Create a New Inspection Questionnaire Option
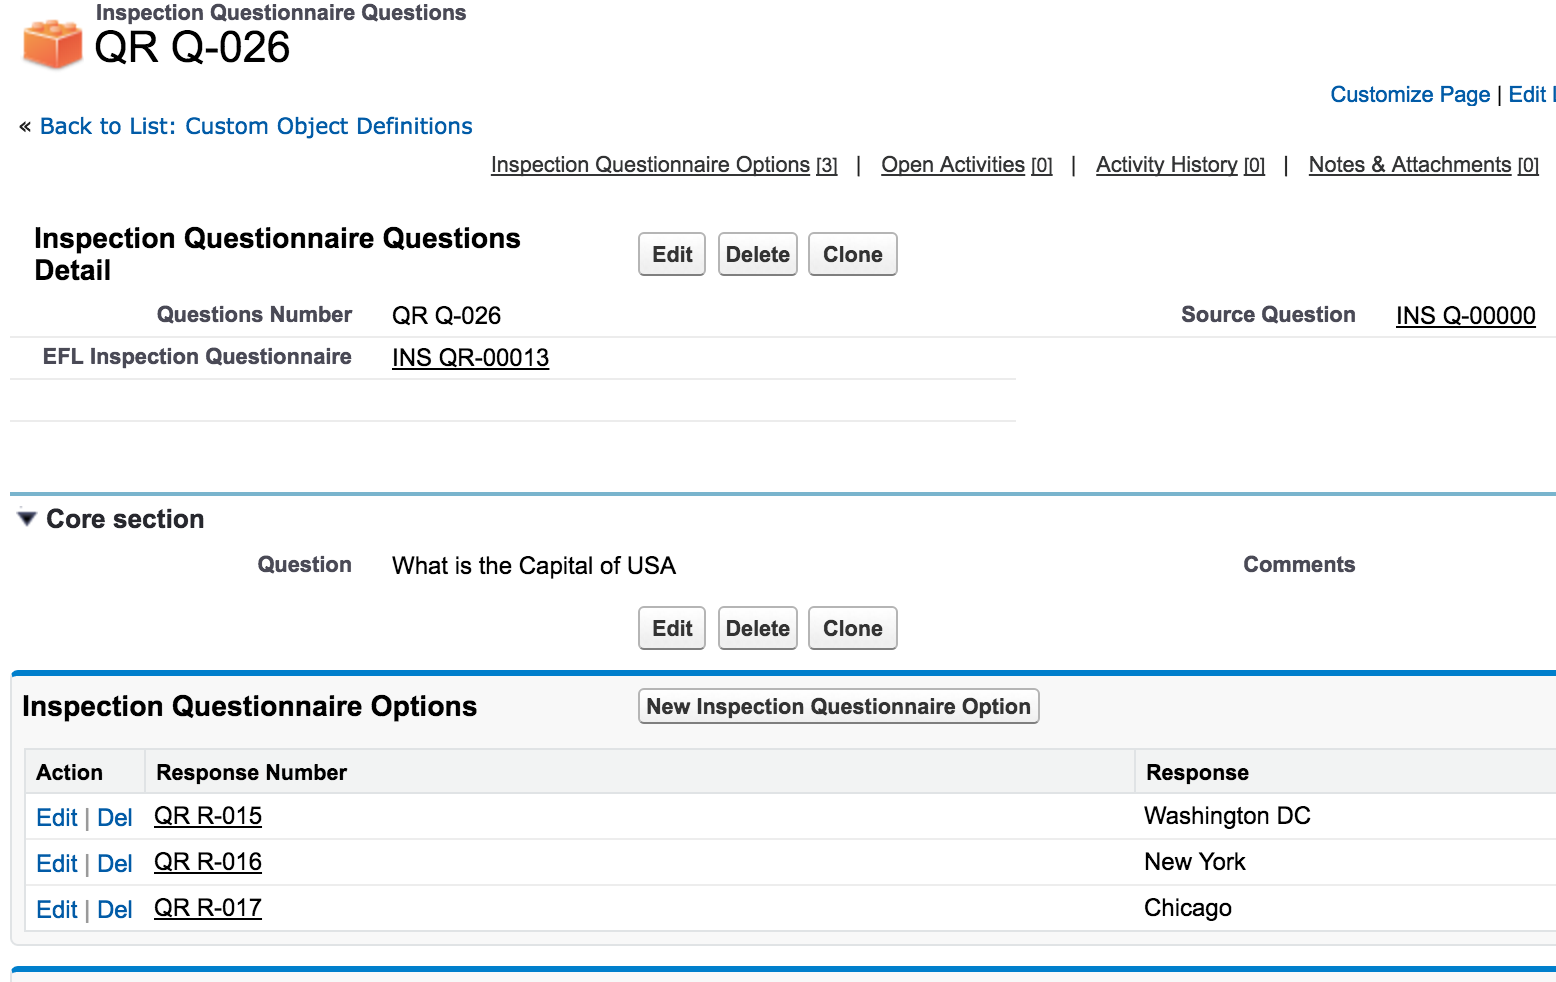The height and width of the screenshot is (982, 1556). coord(838,706)
